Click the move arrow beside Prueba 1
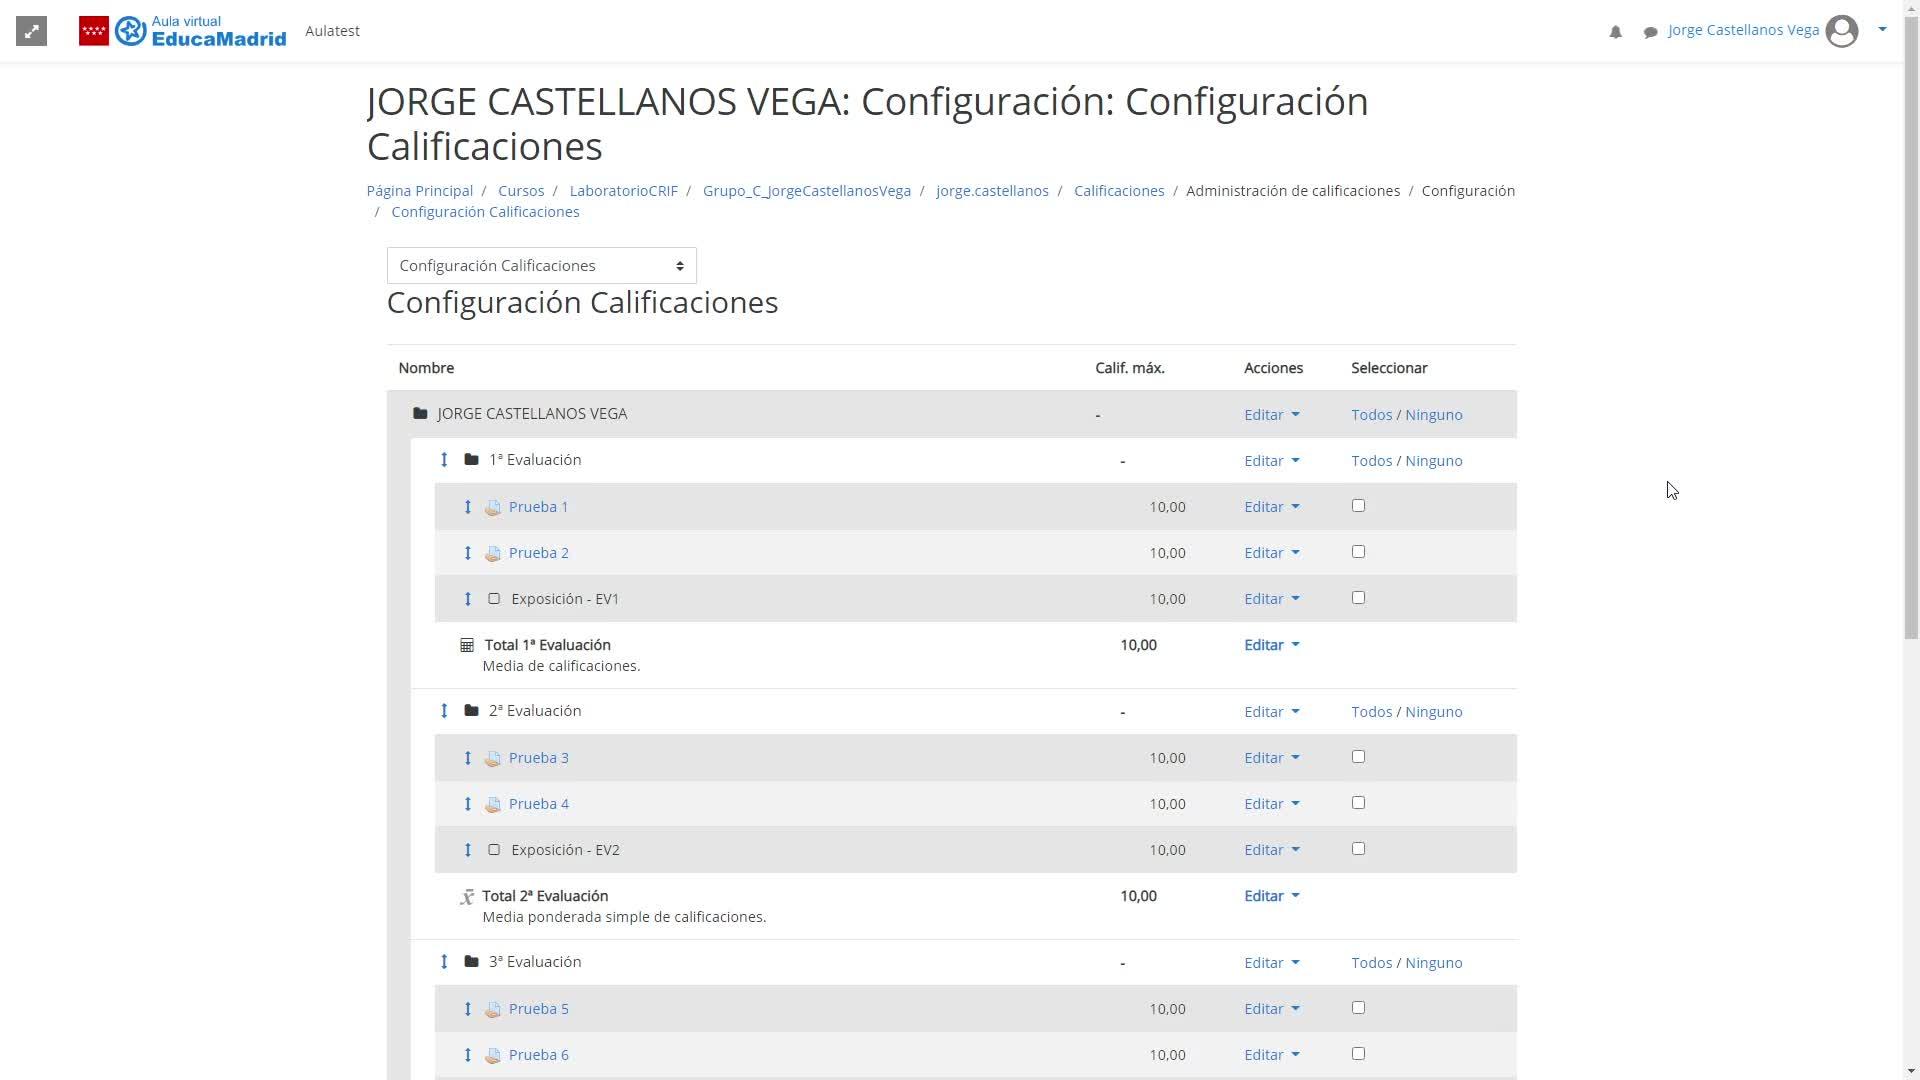 coord(467,507)
